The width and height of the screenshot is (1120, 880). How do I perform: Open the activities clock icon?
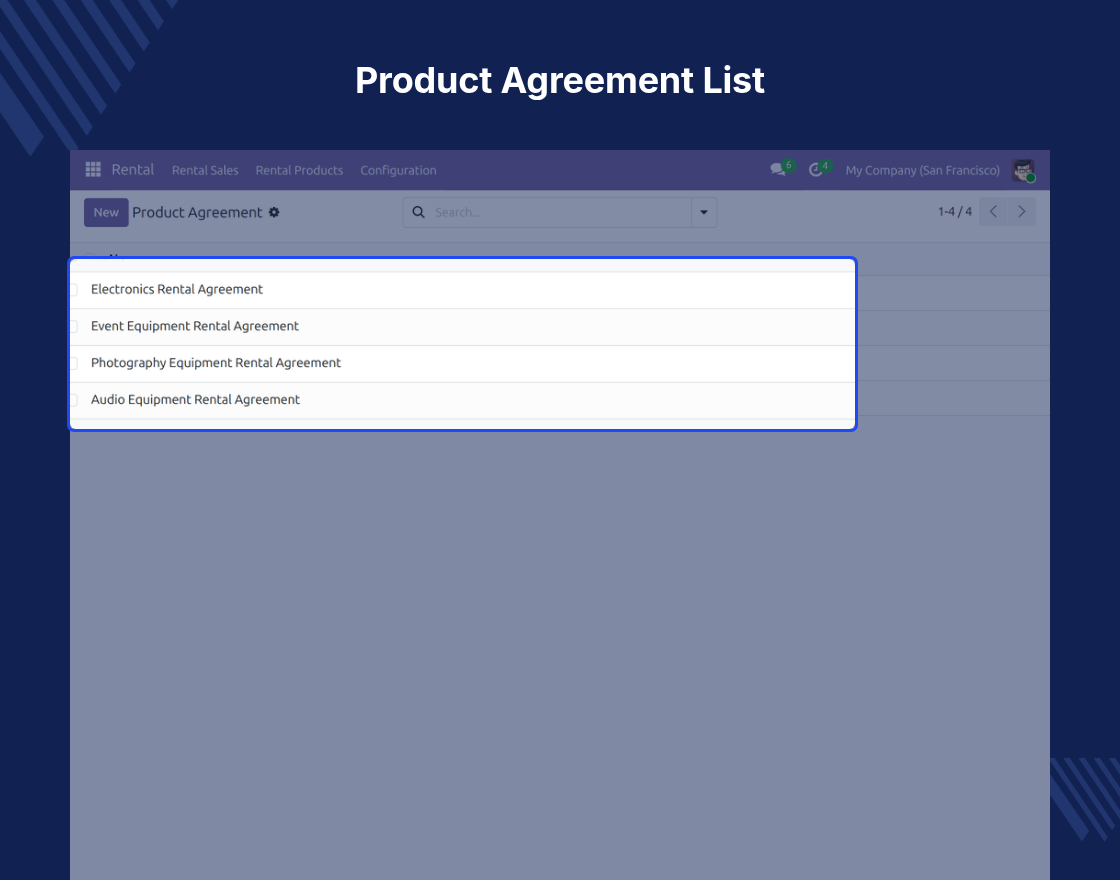(x=816, y=170)
